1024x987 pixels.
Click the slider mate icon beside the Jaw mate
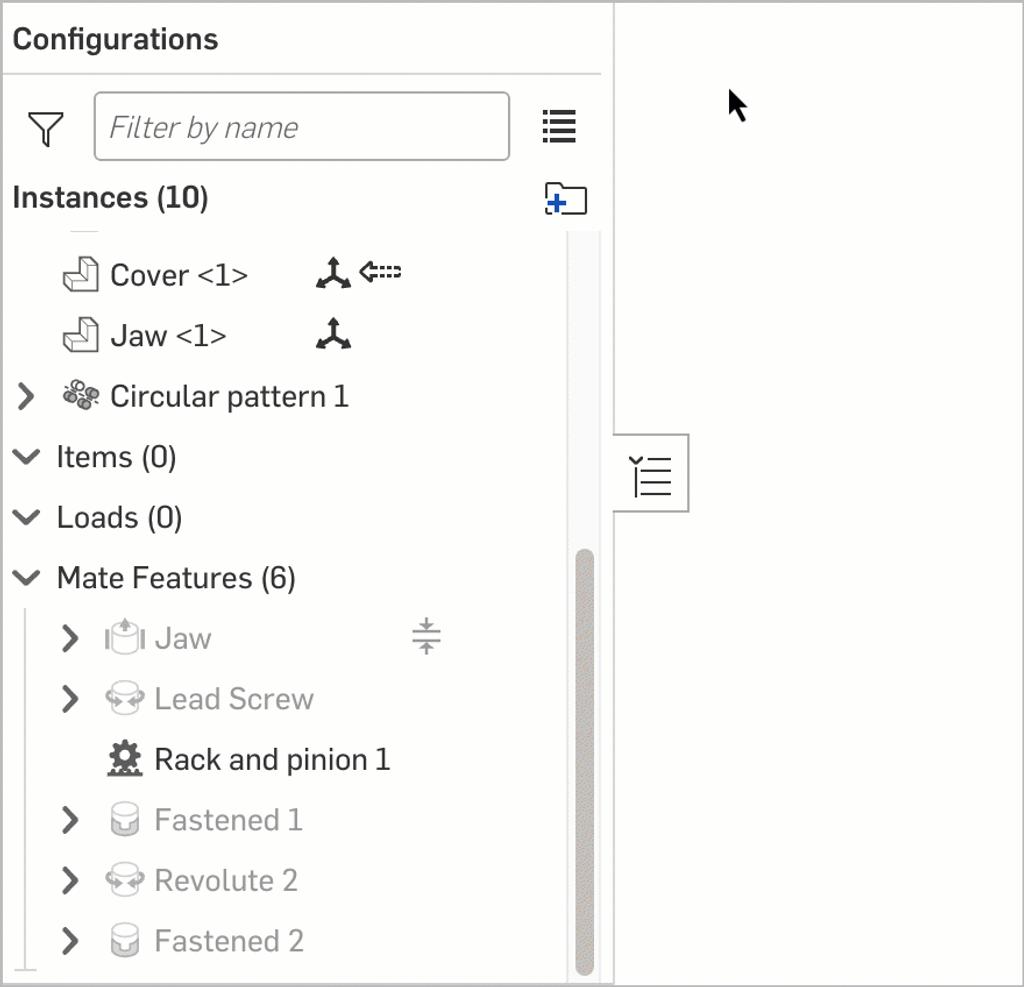click(x=124, y=638)
